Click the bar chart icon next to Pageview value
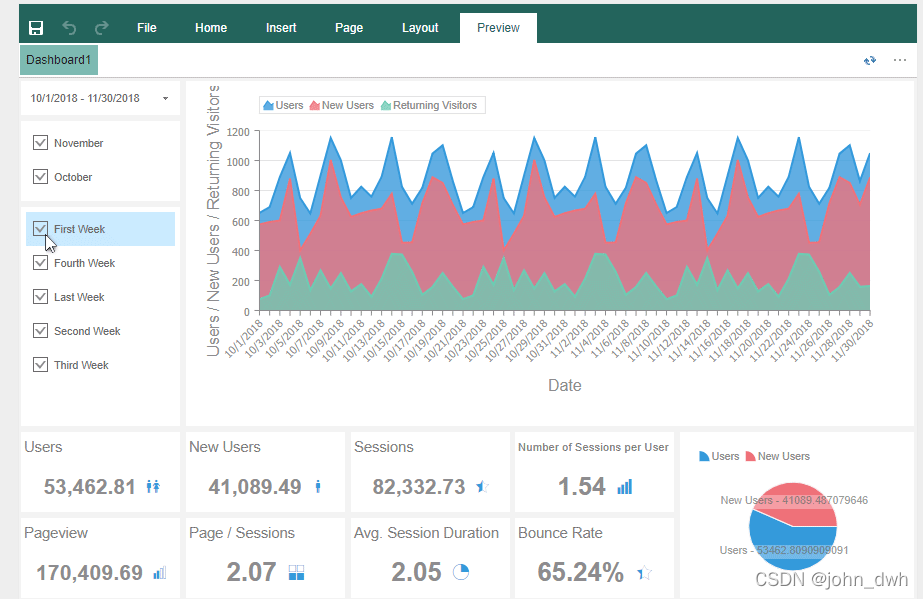This screenshot has height=599, width=923. pyautogui.click(x=159, y=573)
